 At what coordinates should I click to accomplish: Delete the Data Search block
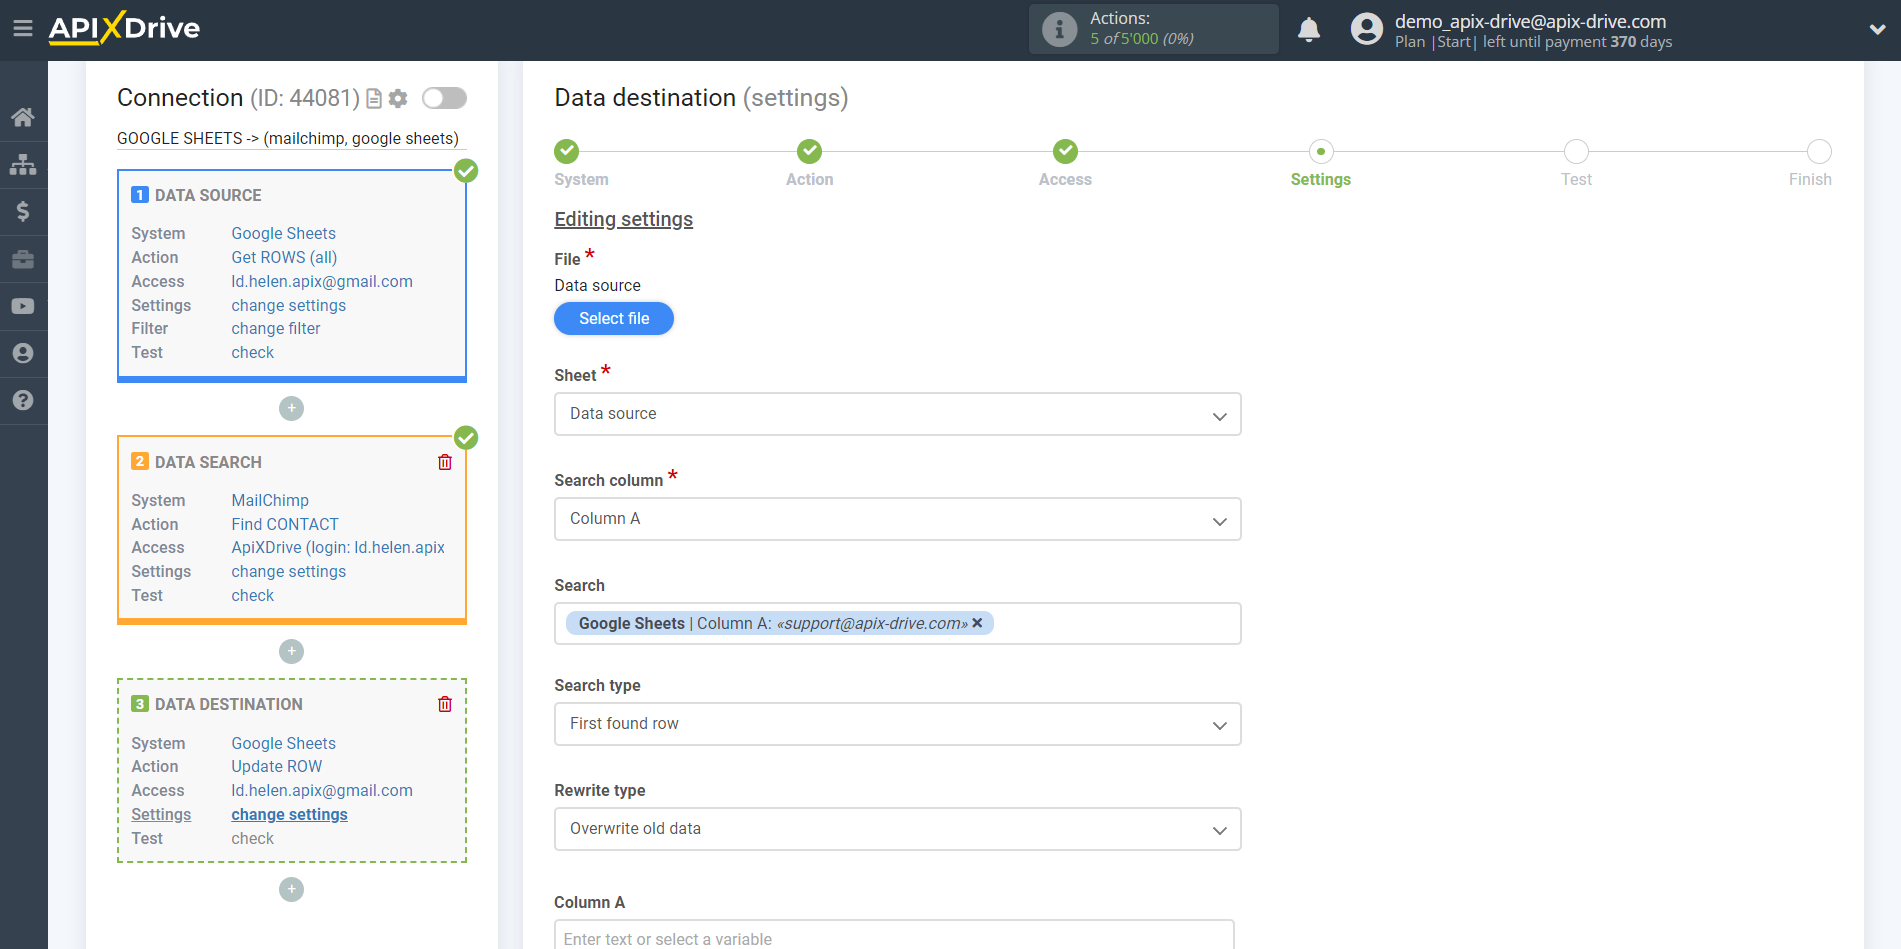coord(445,462)
